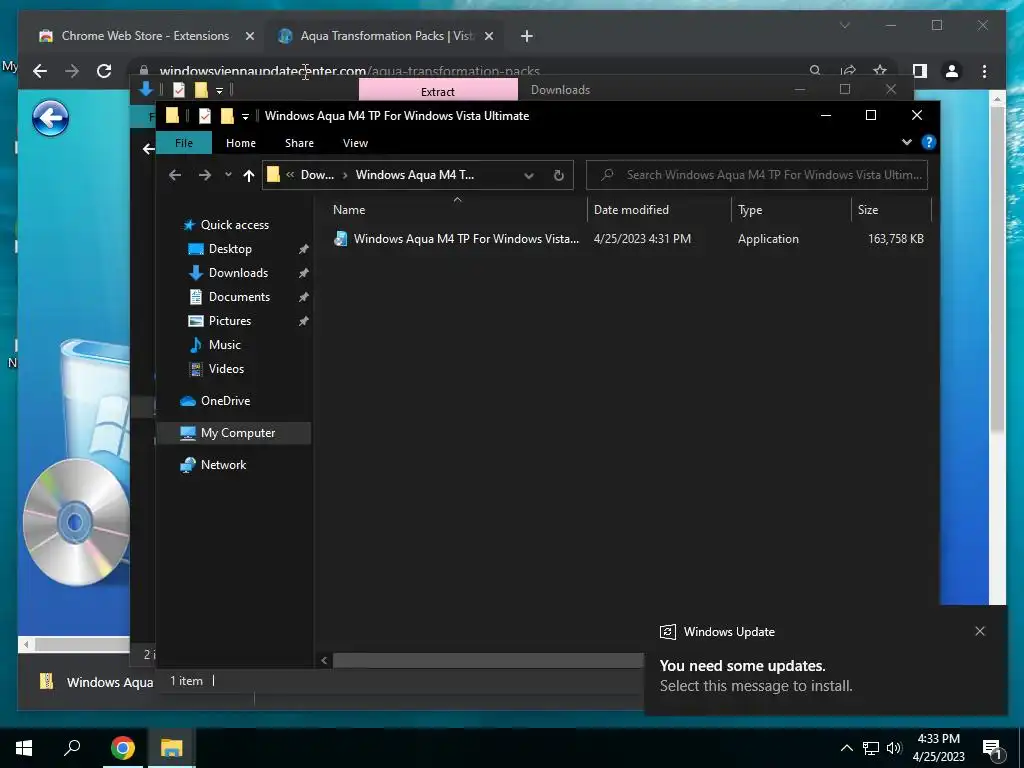The image size is (1024, 768).
Task: Open Downloads in the navigation pane
Action: [x=238, y=273]
